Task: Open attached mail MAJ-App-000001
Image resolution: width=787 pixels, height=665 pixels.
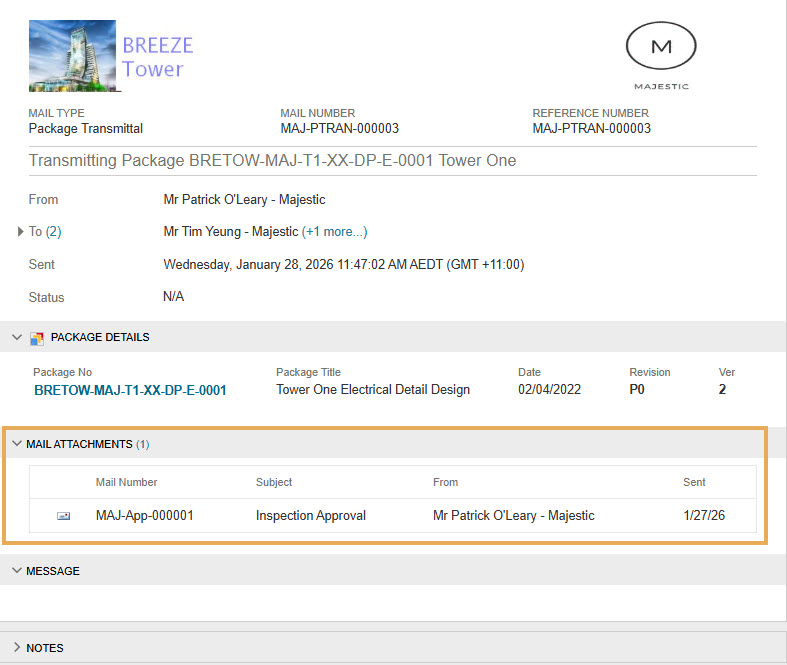Action: pyautogui.click(x=144, y=516)
